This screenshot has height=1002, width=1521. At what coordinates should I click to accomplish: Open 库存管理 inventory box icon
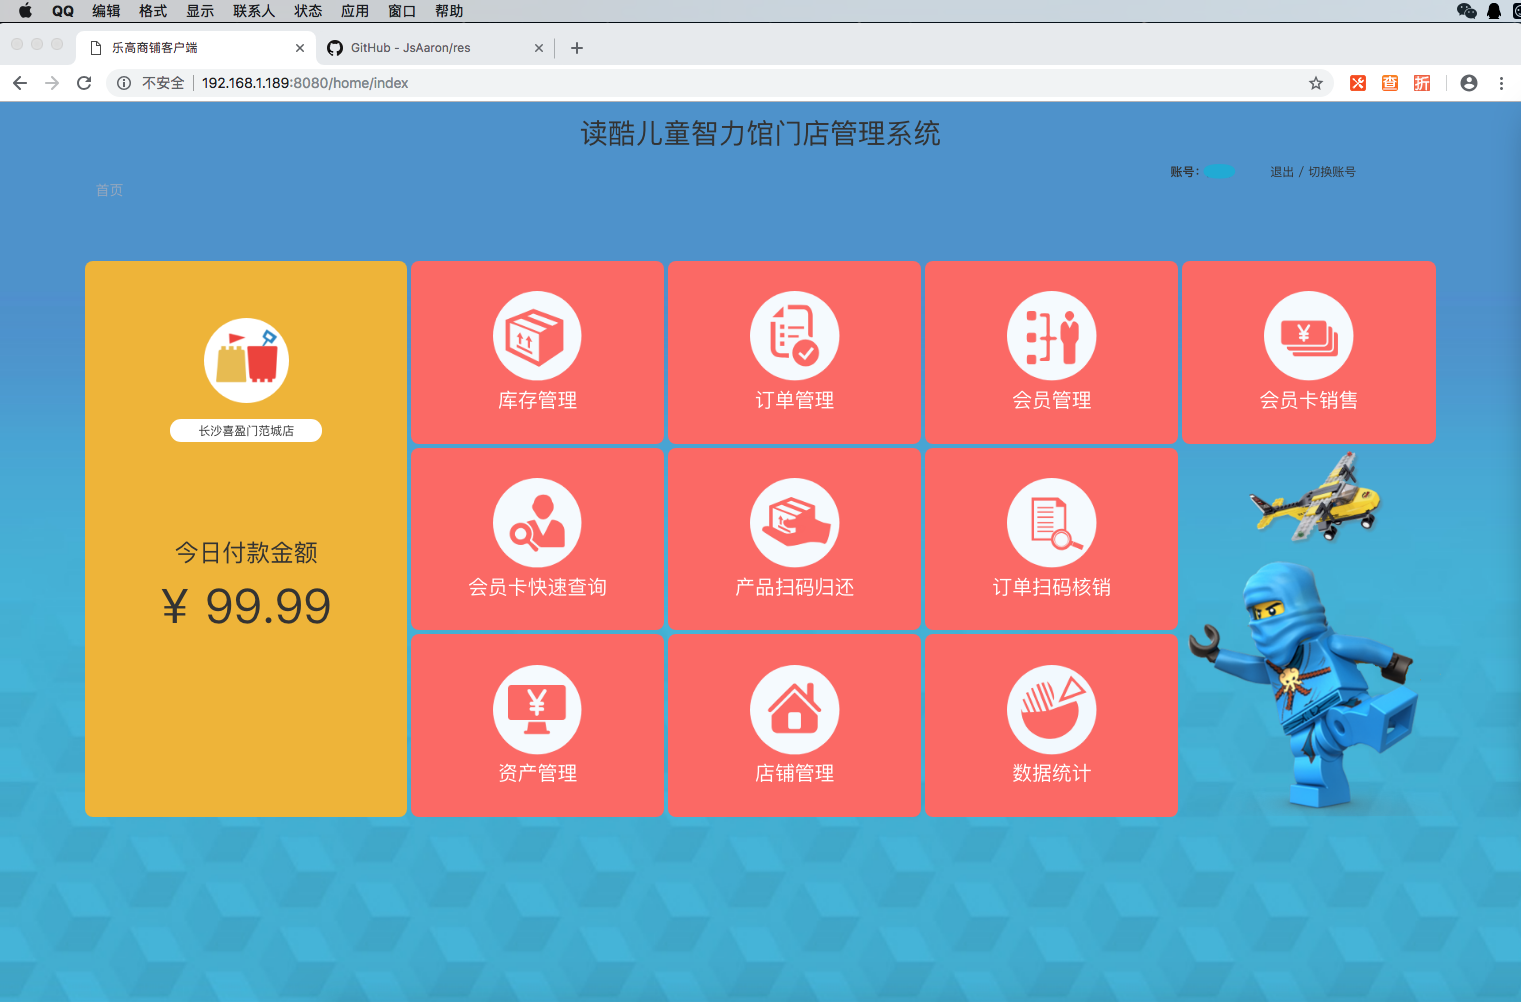tap(537, 336)
